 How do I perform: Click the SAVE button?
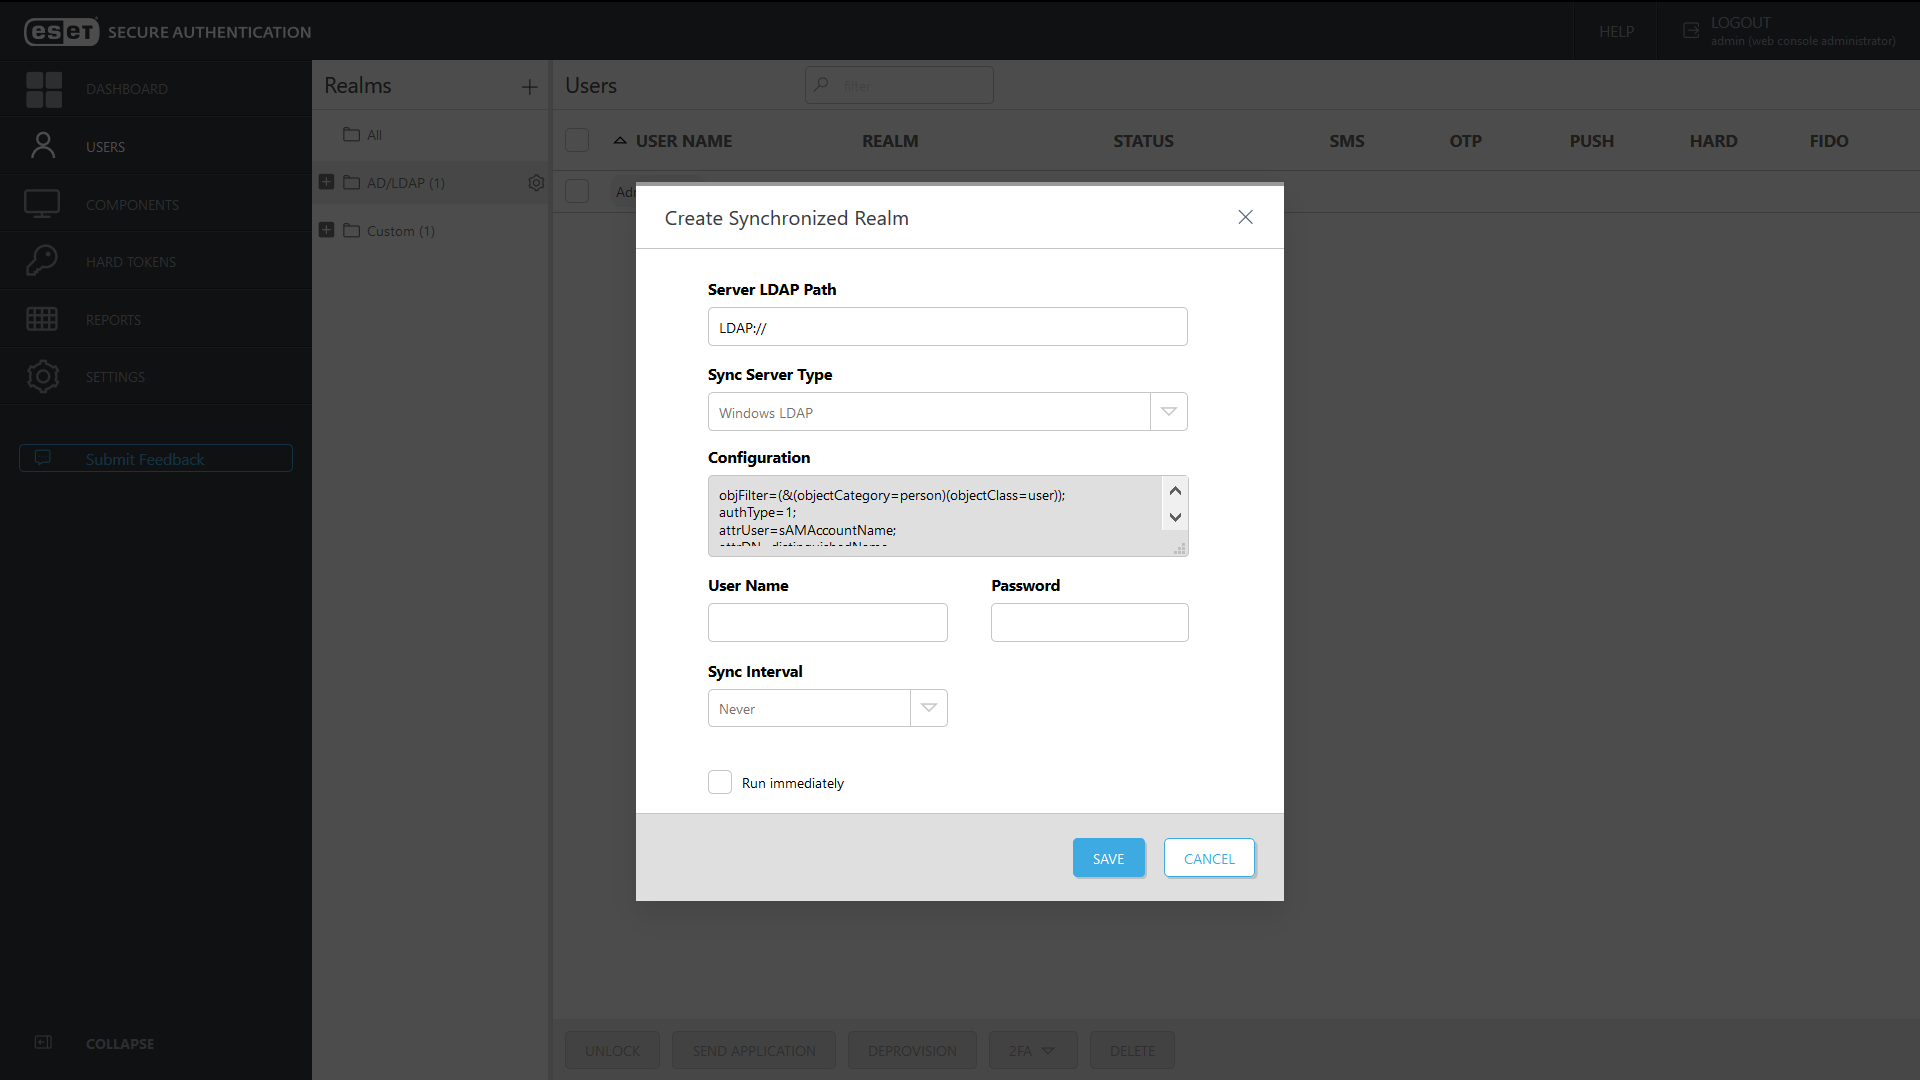(x=1108, y=858)
